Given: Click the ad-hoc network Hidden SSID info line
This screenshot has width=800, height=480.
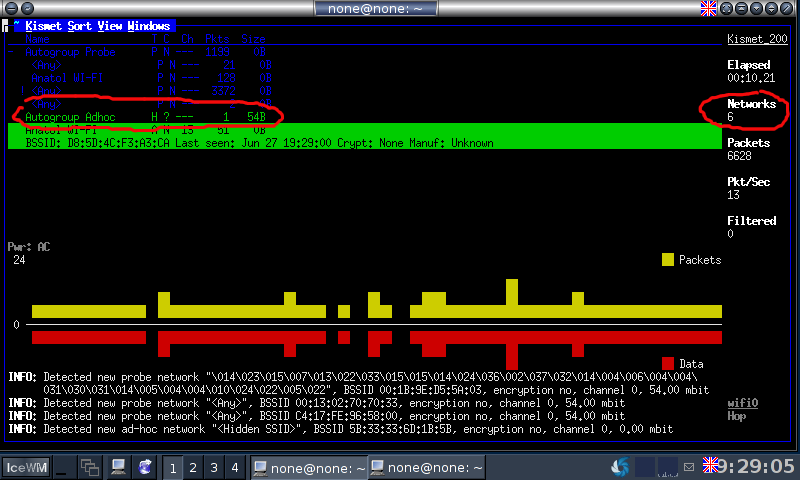Looking at the screenshot, I should coord(340,429).
